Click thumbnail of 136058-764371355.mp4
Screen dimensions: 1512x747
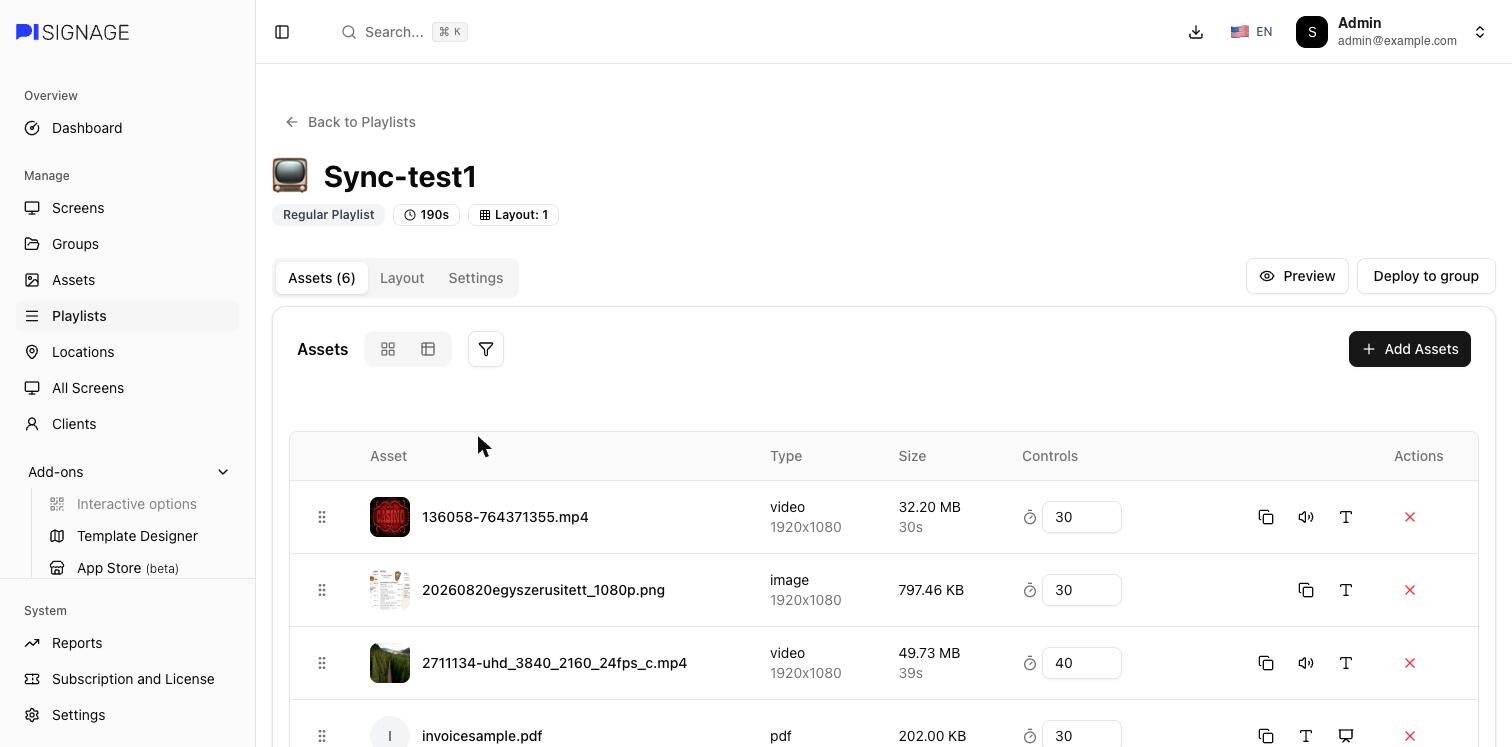pyautogui.click(x=390, y=517)
